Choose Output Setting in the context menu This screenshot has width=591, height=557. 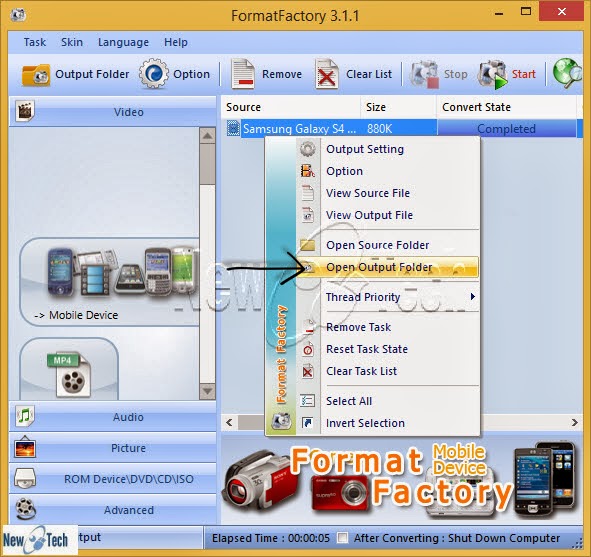point(387,149)
